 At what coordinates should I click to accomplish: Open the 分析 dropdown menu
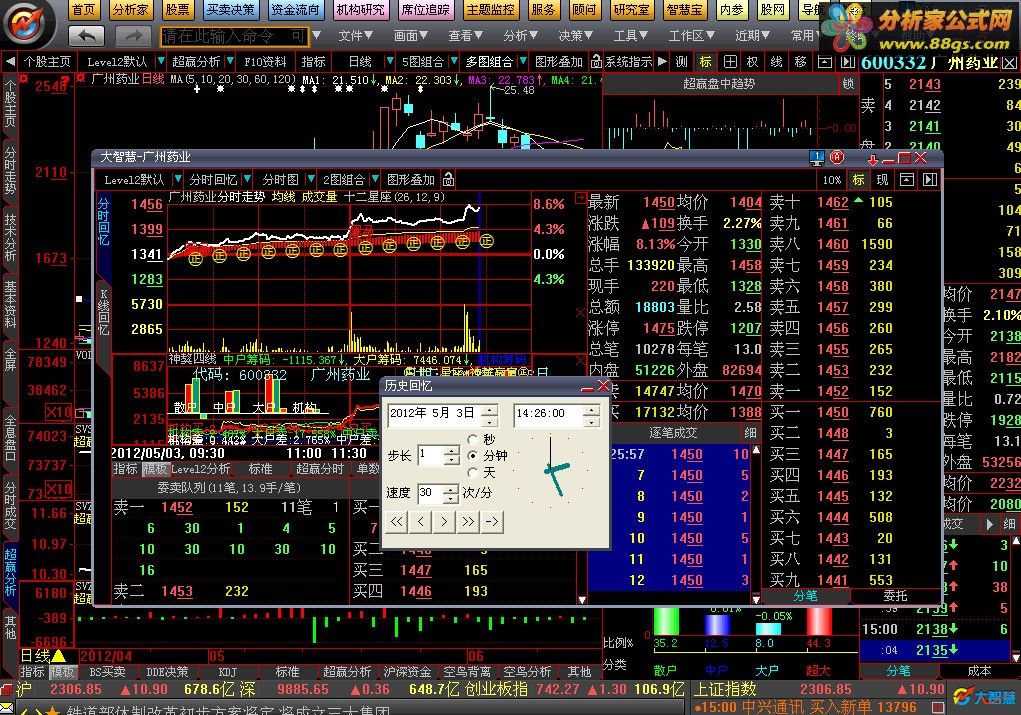(520, 36)
